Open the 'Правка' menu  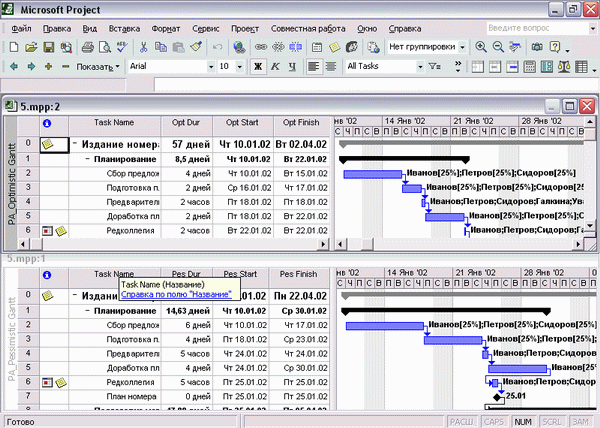(x=57, y=29)
